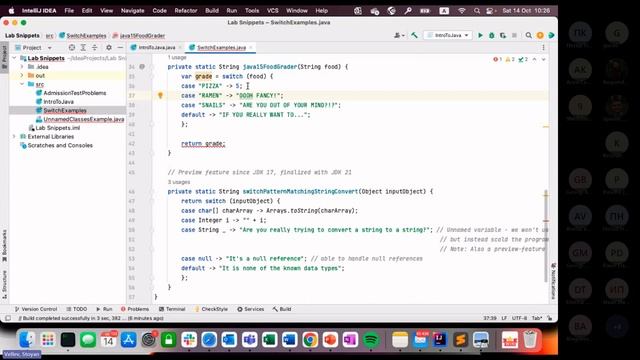Open the UTF-8 encoding selector in status bar
Image resolution: width=640 pixels, height=360 pixels.
(x=519, y=318)
